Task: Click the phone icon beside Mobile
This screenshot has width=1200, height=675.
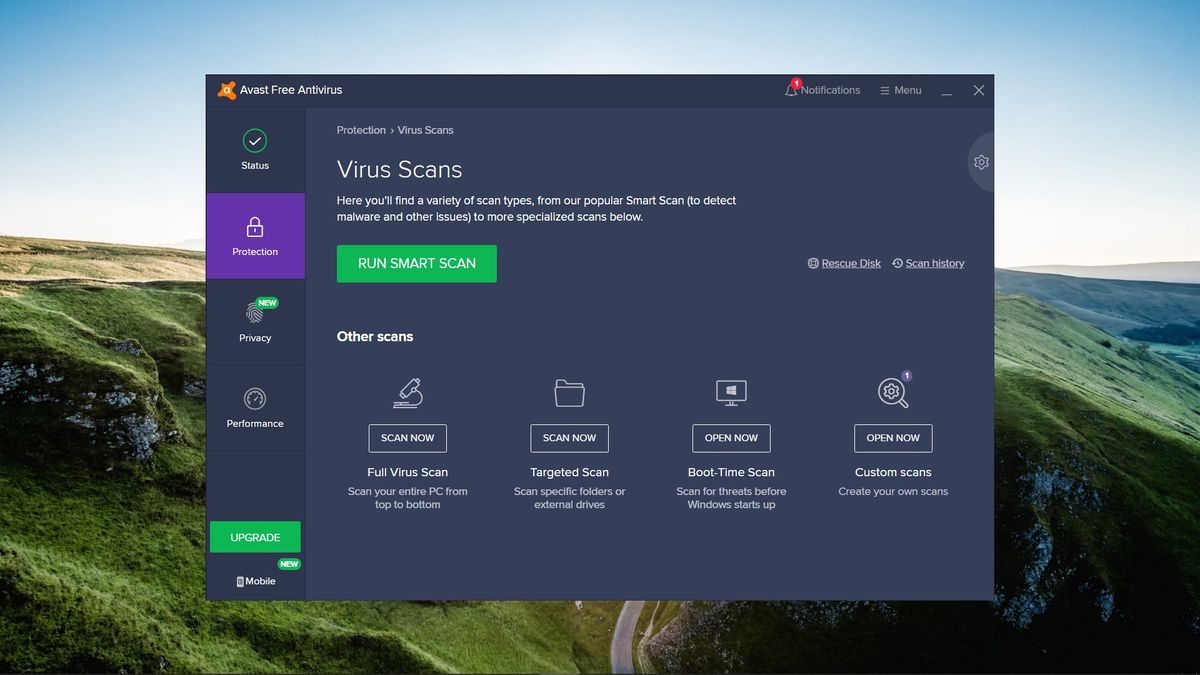Action: coord(240,581)
